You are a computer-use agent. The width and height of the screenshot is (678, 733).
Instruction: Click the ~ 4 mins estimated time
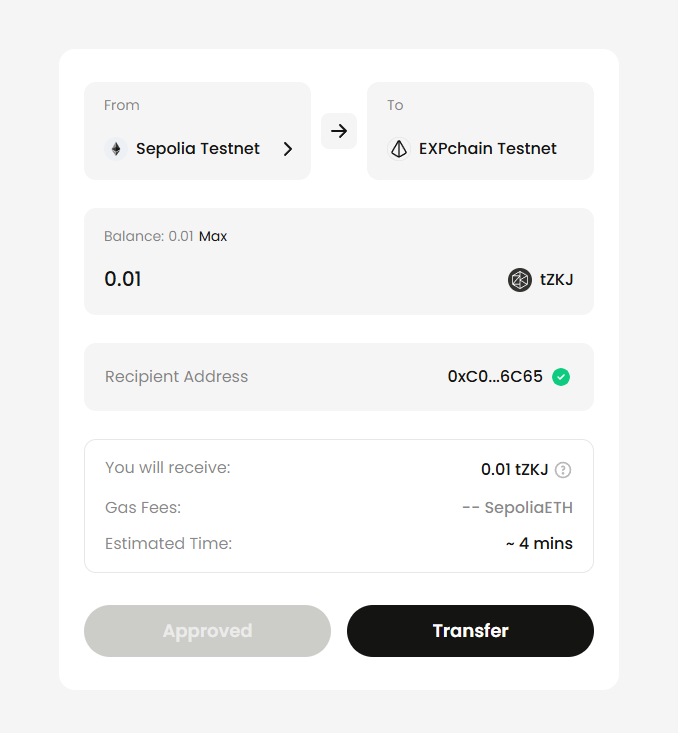coord(539,545)
